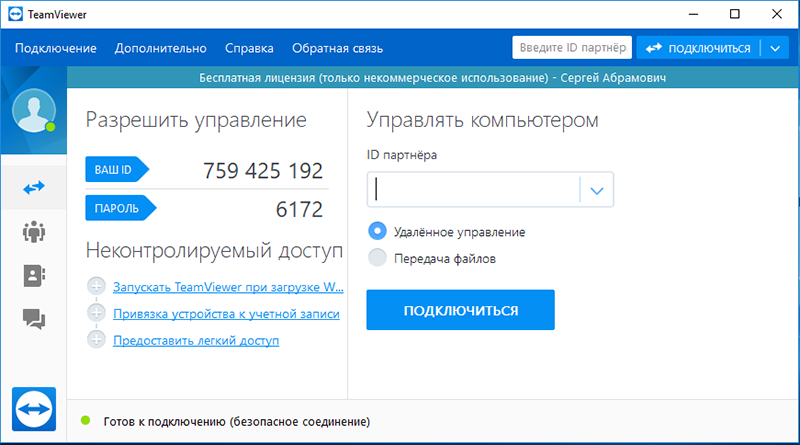The image size is (800, 445).
Task: Open link Привязка устройства к учетной записи
Action: (226, 314)
